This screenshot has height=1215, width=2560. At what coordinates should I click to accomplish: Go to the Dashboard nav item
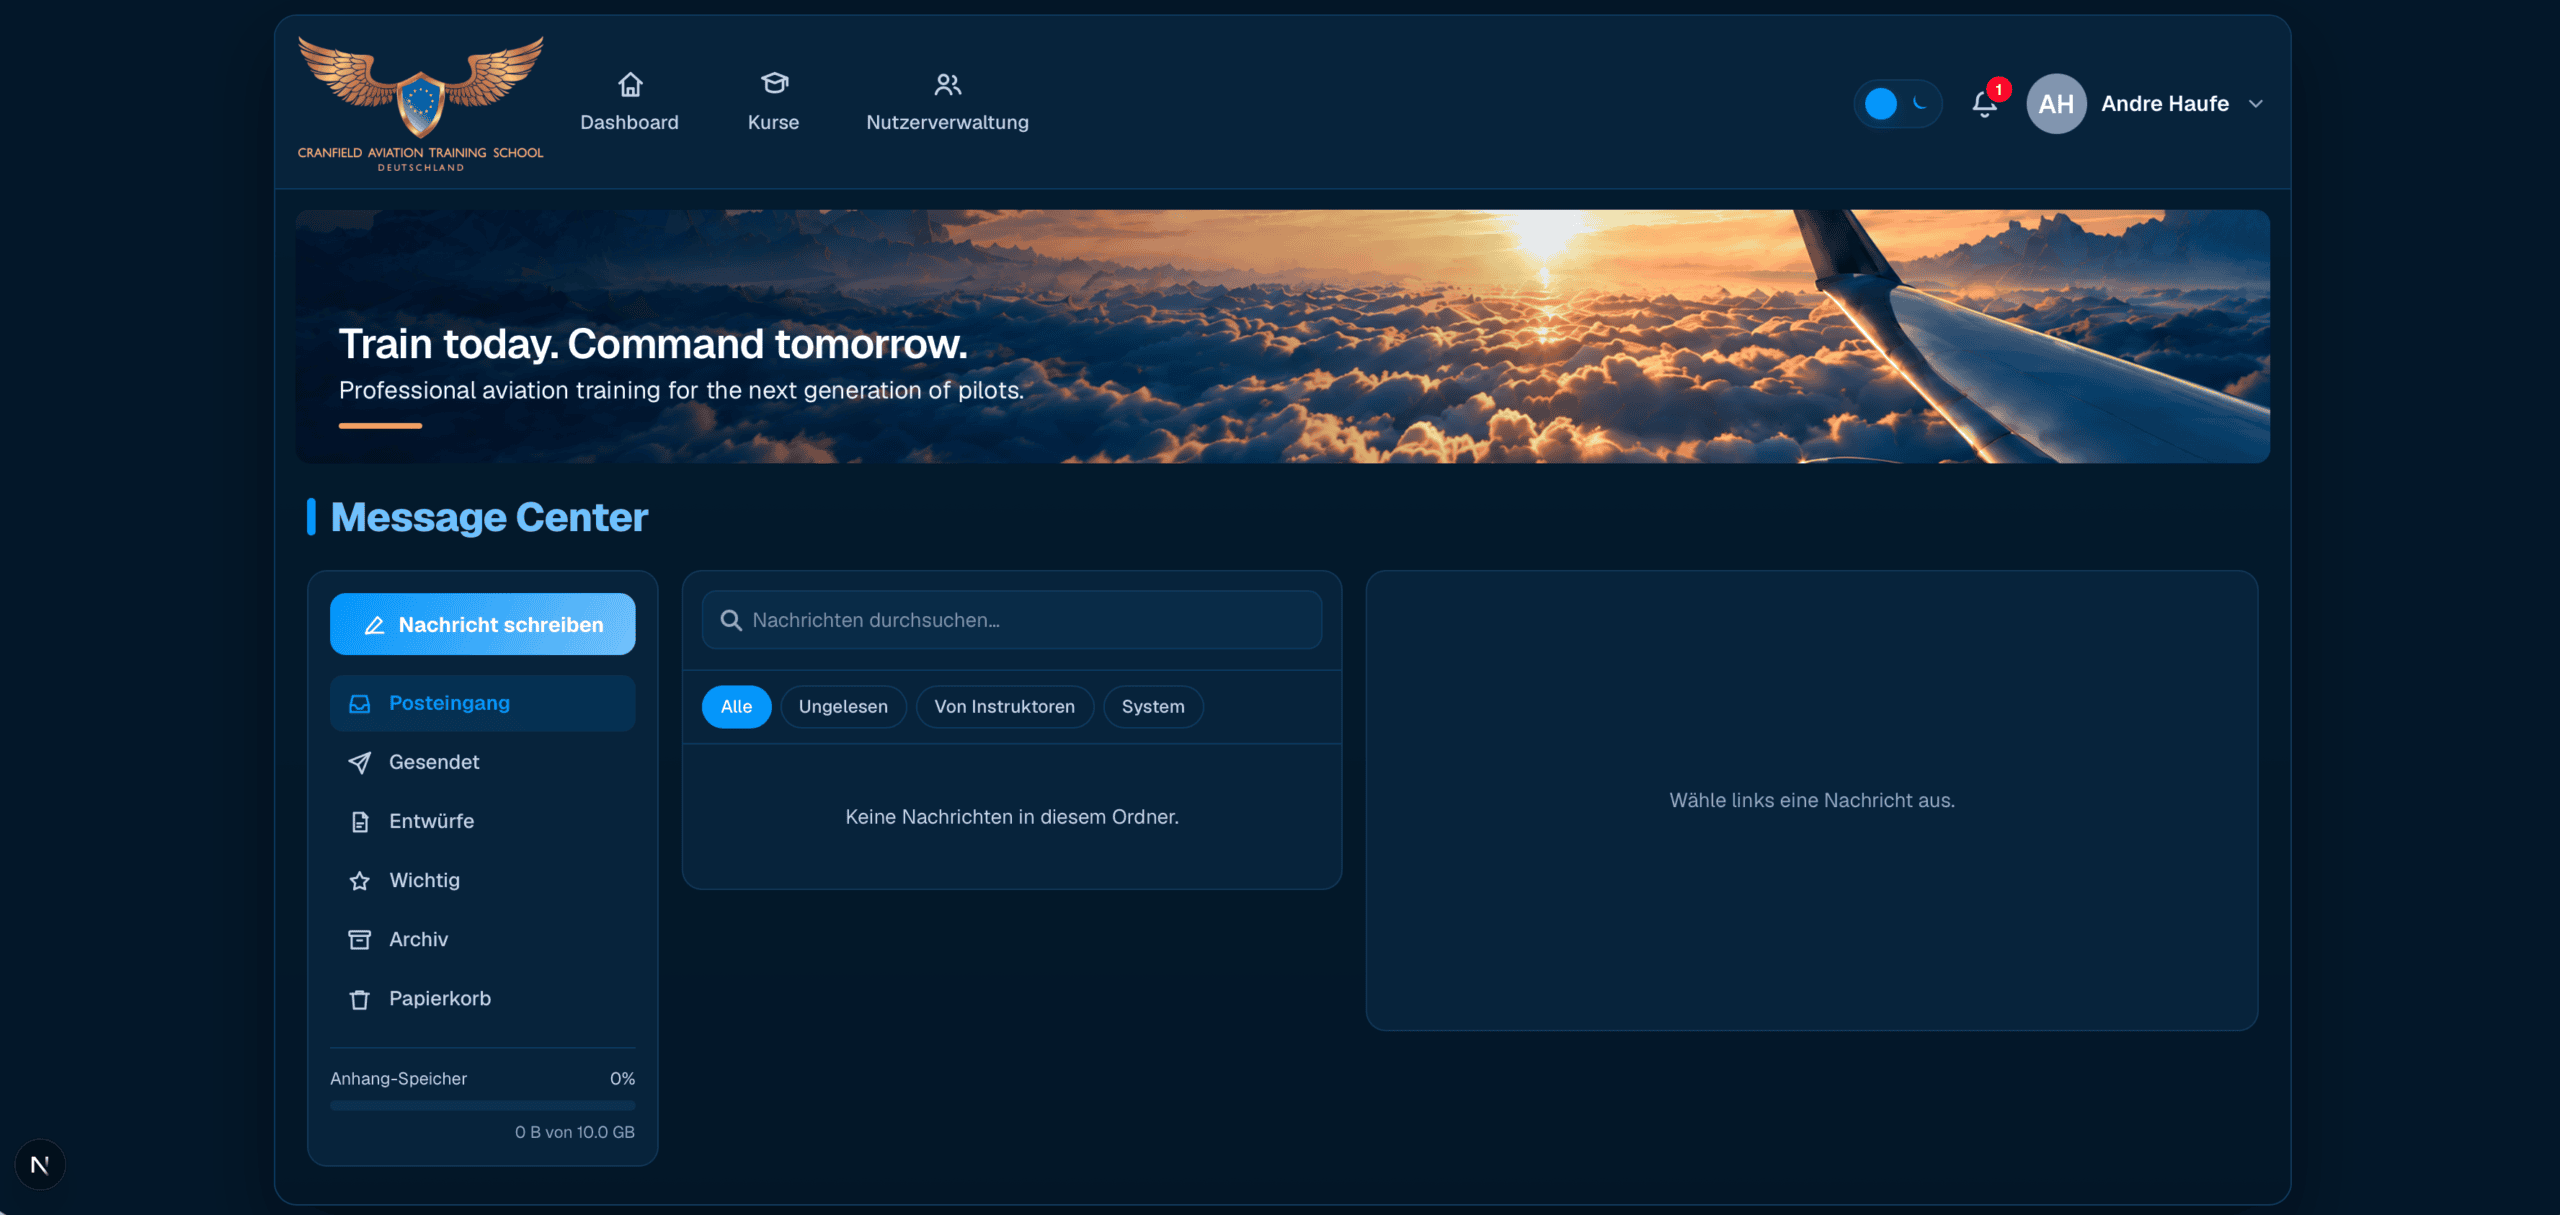pyautogui.click(x=629, y=102)
